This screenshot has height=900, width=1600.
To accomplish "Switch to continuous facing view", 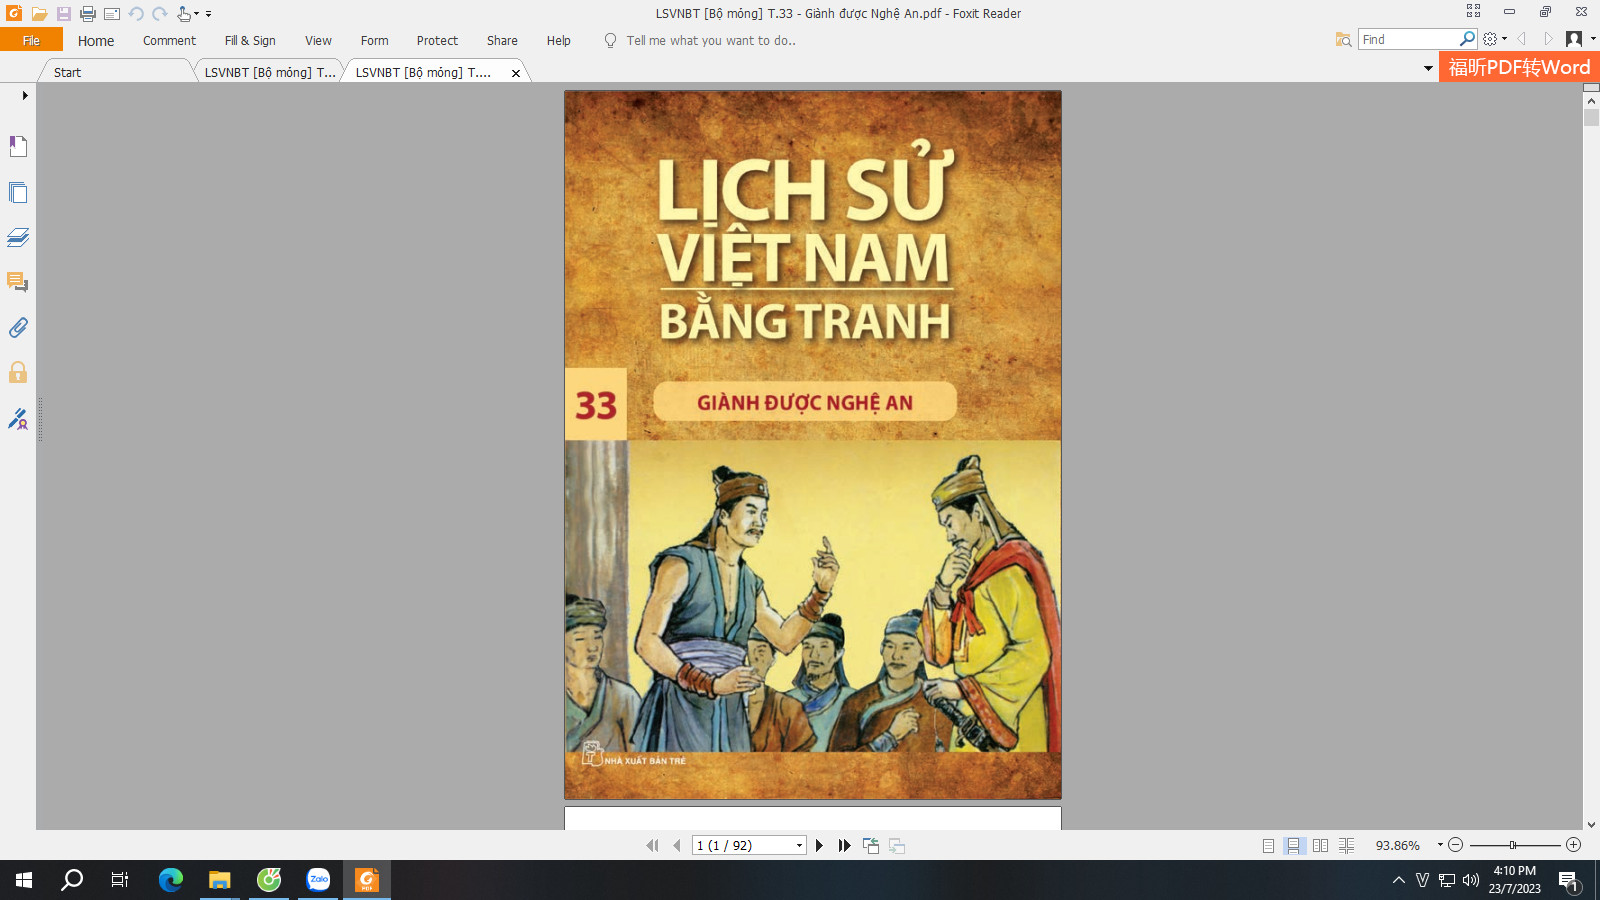I will 1346,846.
